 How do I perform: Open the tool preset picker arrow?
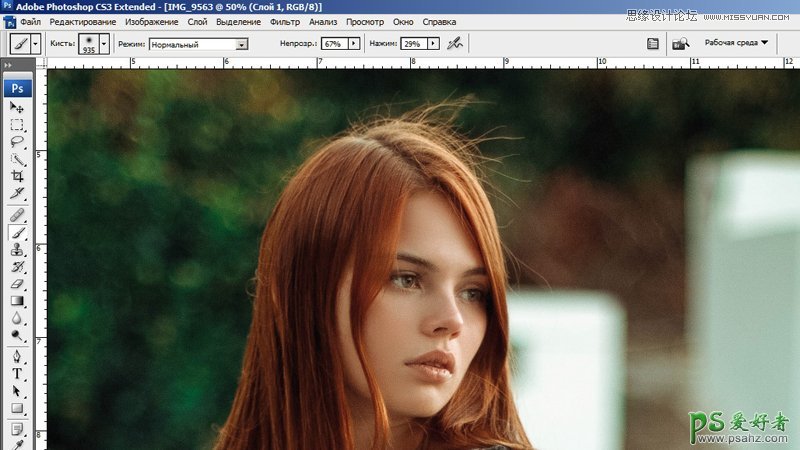(x=36, y=44)
